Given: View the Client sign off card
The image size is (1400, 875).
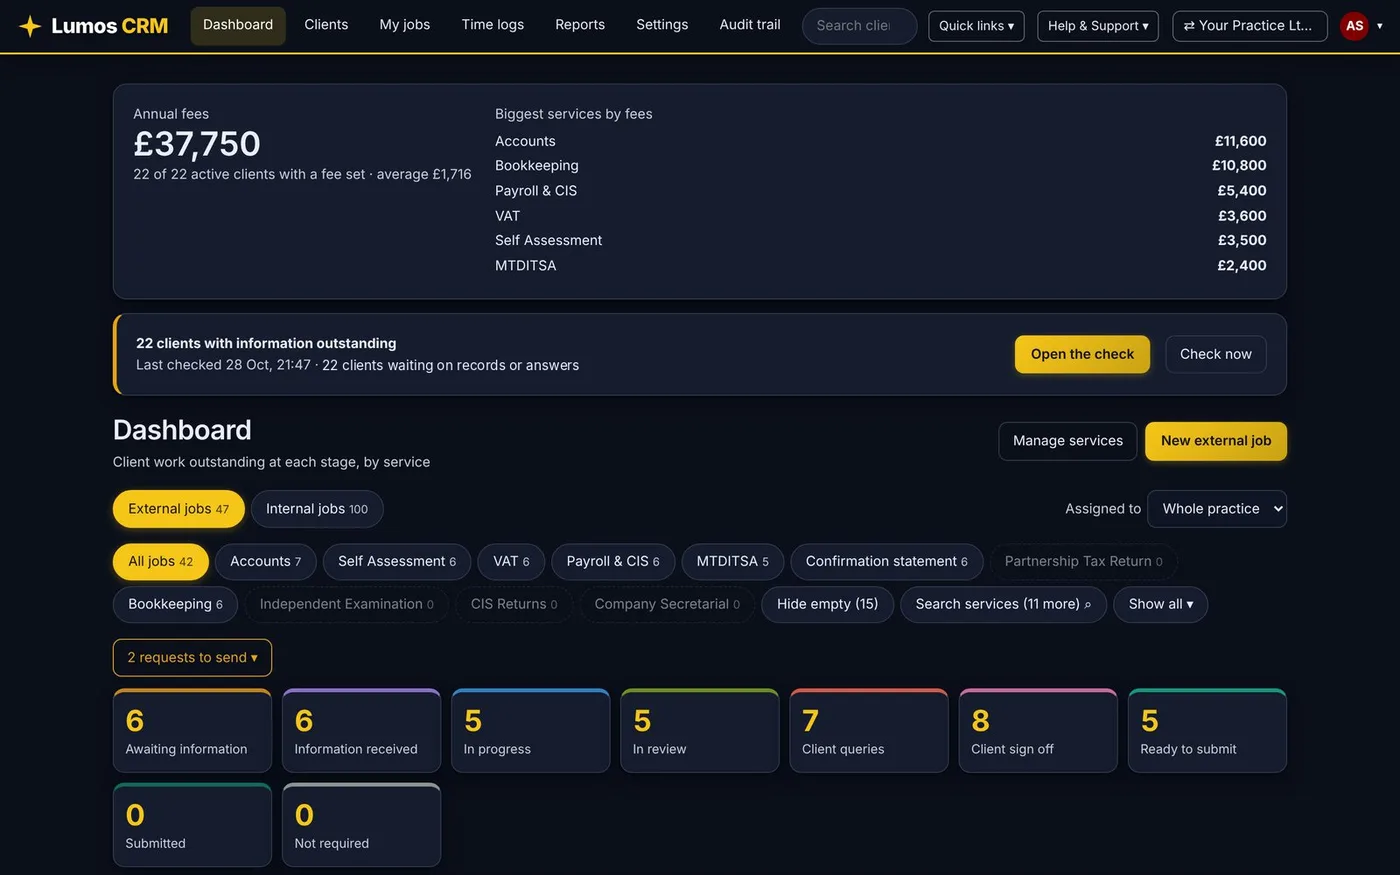Looking at the screenshot, I should tap(1038, 731).
